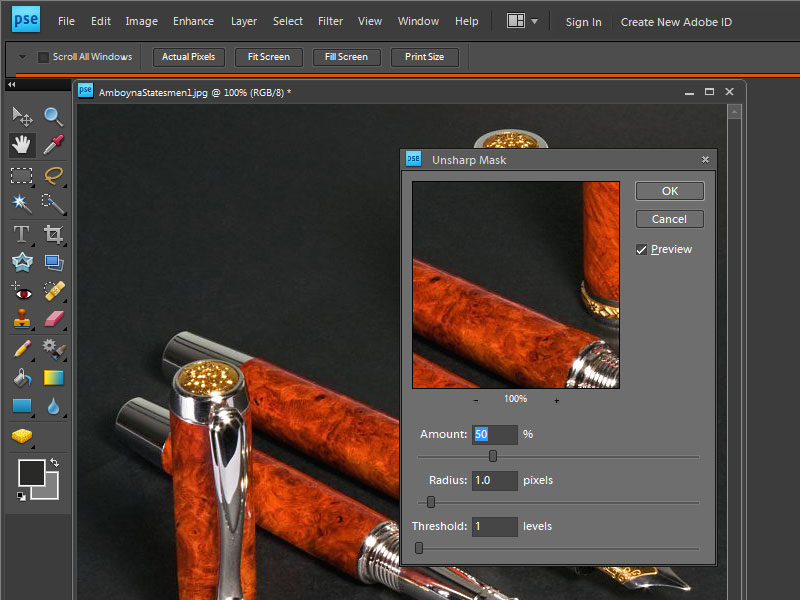Select the Zoom tool
The image size is (800, 600).
[x=53, y=117]
